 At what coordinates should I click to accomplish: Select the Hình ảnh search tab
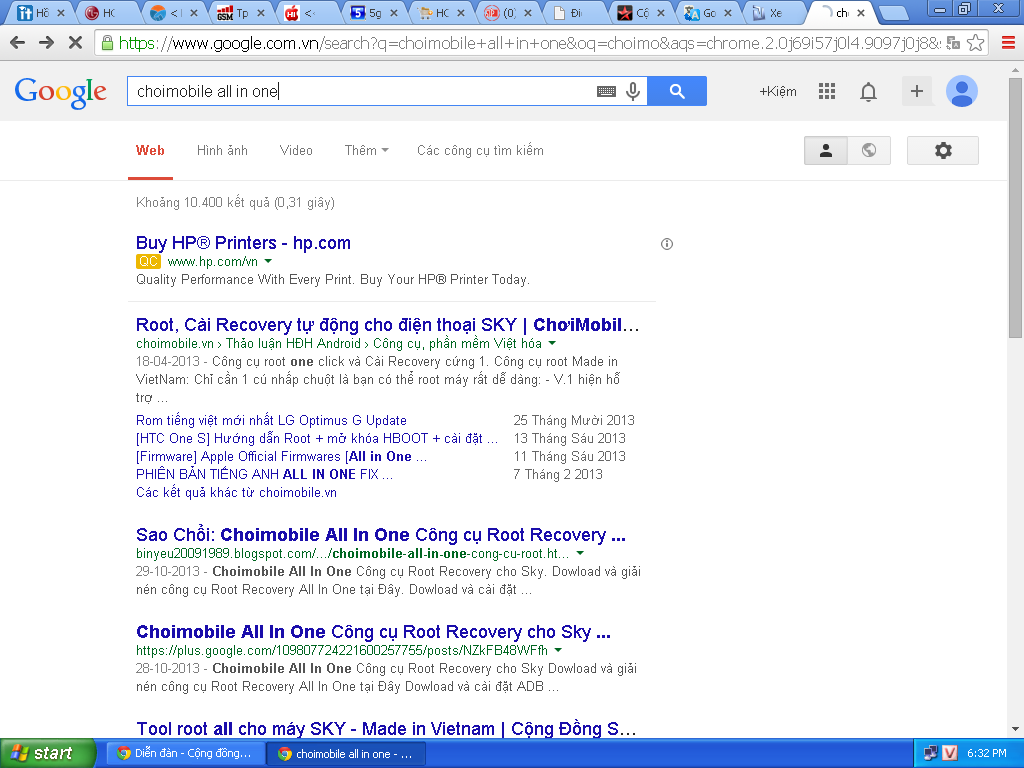[x=222, y=150]
